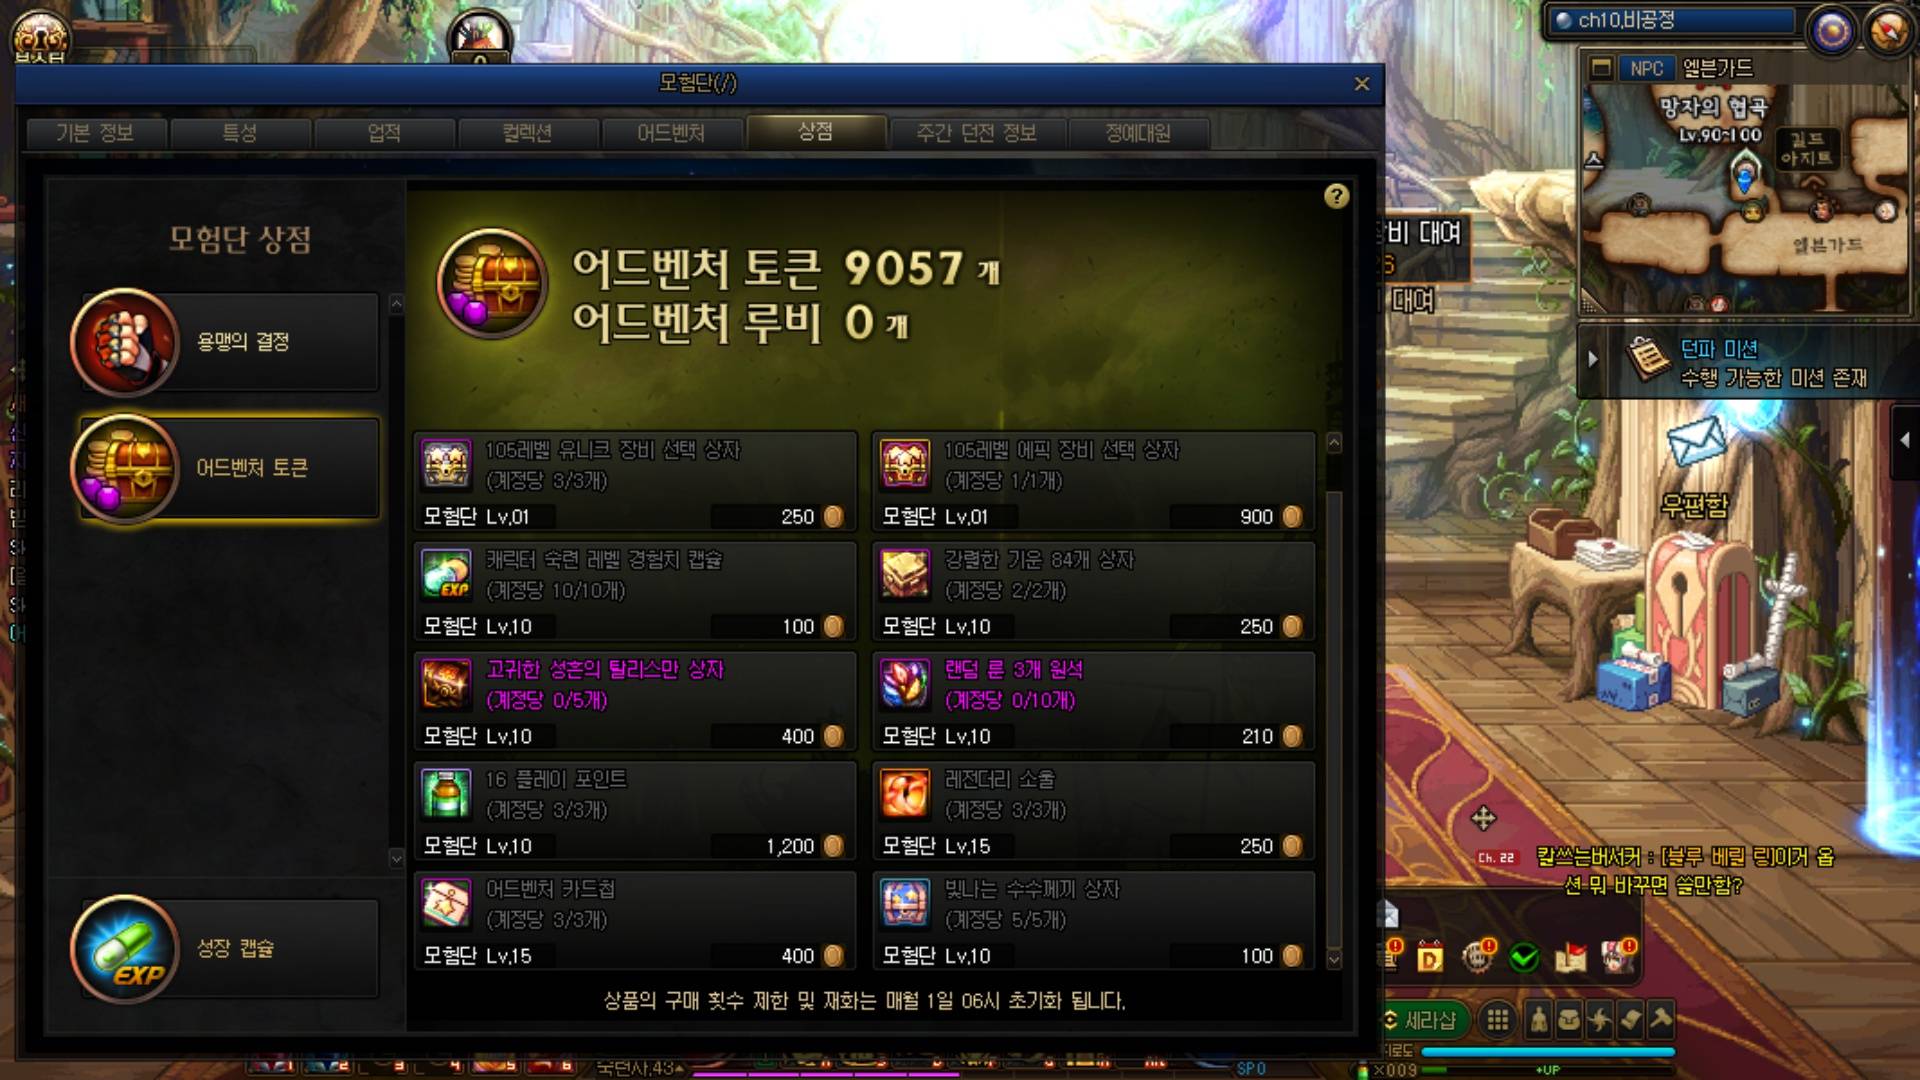Buy the 105레벨 에픽 장비 선택 상자
1920x1080 pixels.
point(1093,481)
